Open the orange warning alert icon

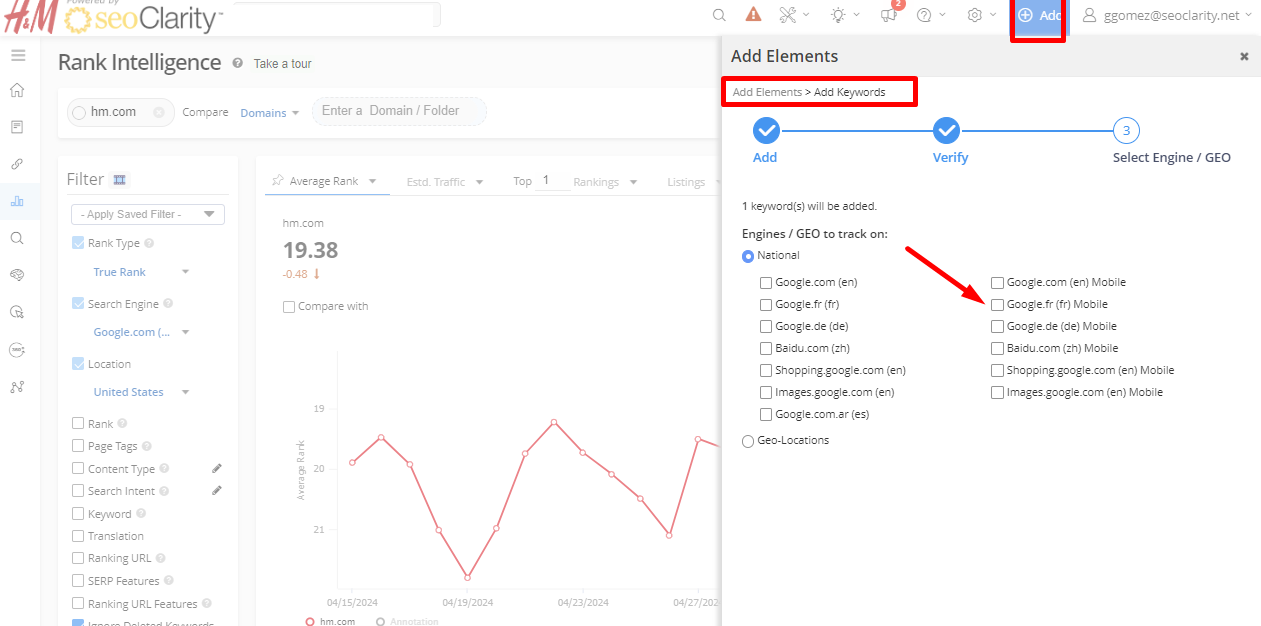point(753,15)
